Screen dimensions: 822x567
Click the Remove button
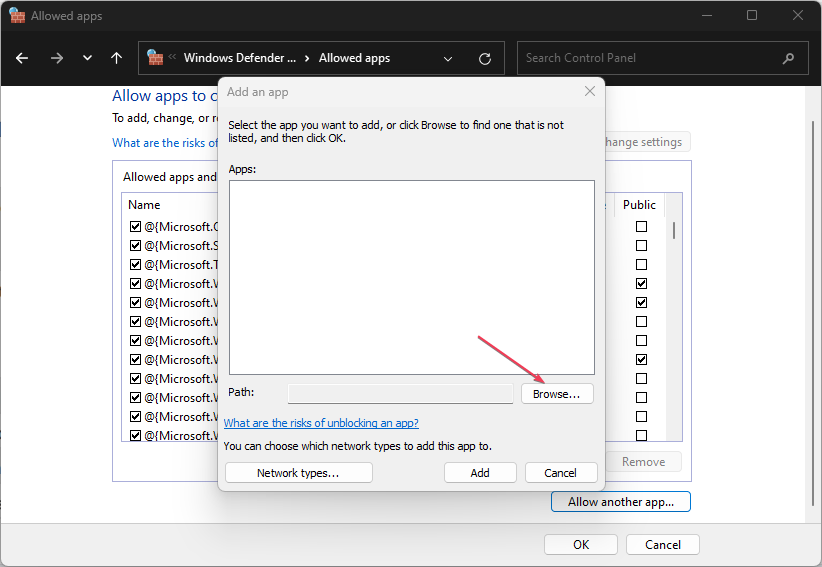[643, 462]
